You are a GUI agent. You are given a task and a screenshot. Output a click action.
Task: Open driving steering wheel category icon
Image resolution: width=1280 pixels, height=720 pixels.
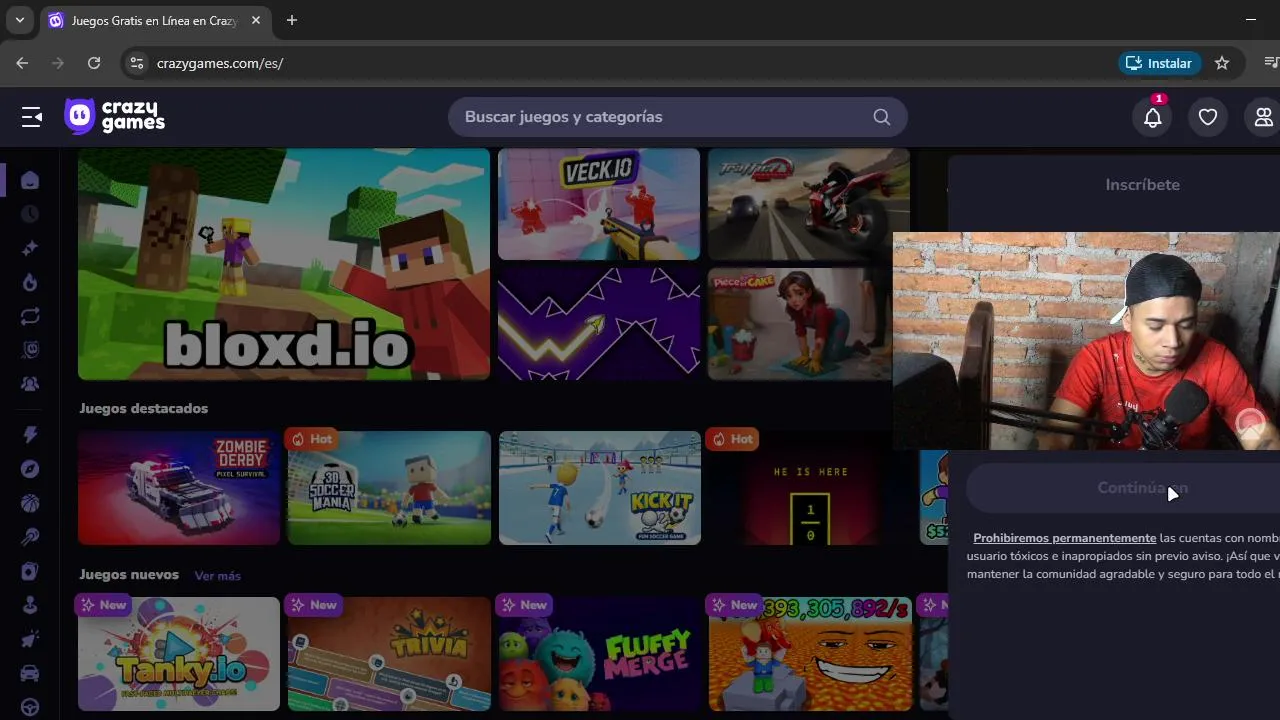click(30, 707)
